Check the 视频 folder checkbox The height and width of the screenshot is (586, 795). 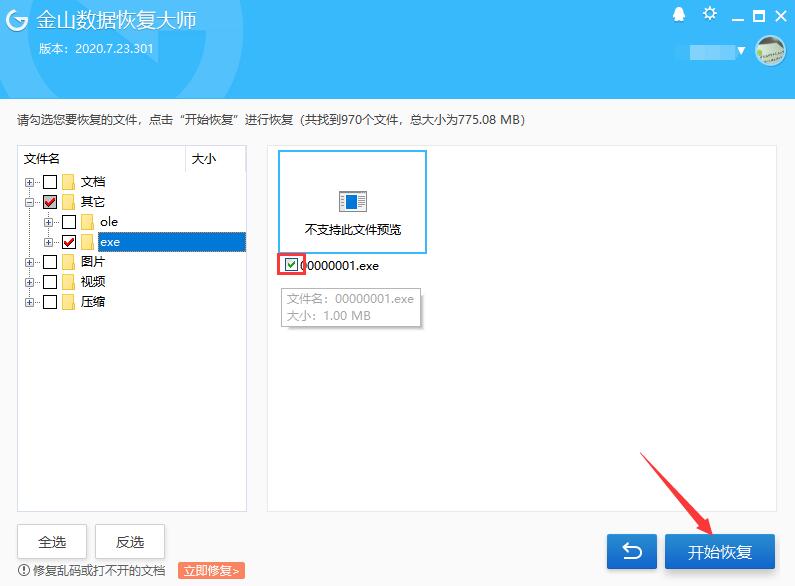(50, 282)
